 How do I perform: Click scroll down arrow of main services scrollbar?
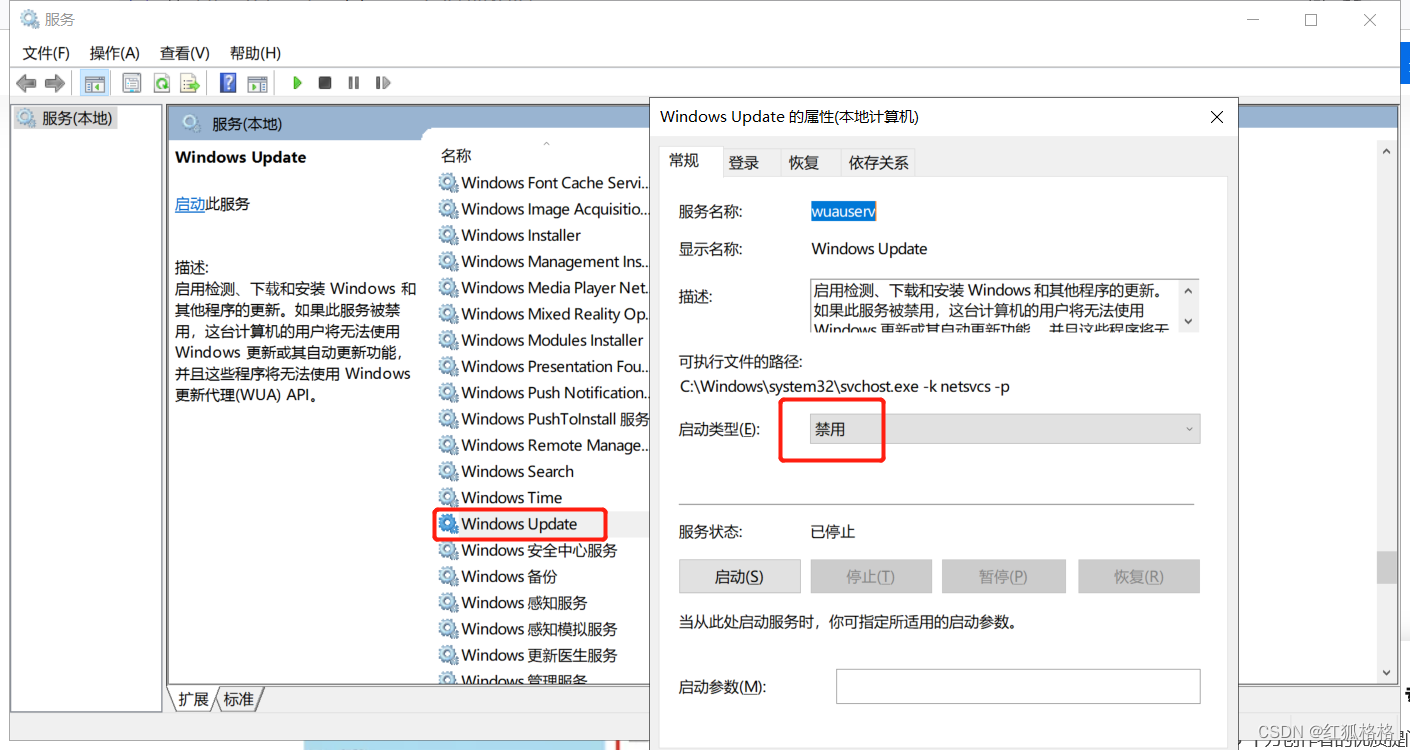point(1386,673)
